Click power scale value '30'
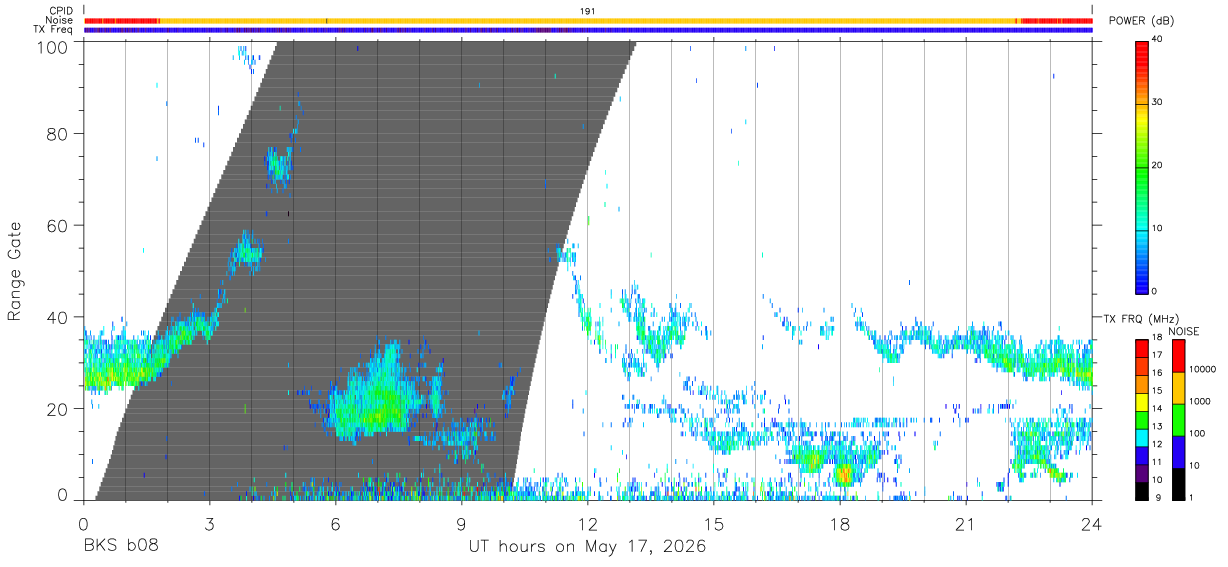Viewport: 1228px width, 567px height. tap(1158, 102)
